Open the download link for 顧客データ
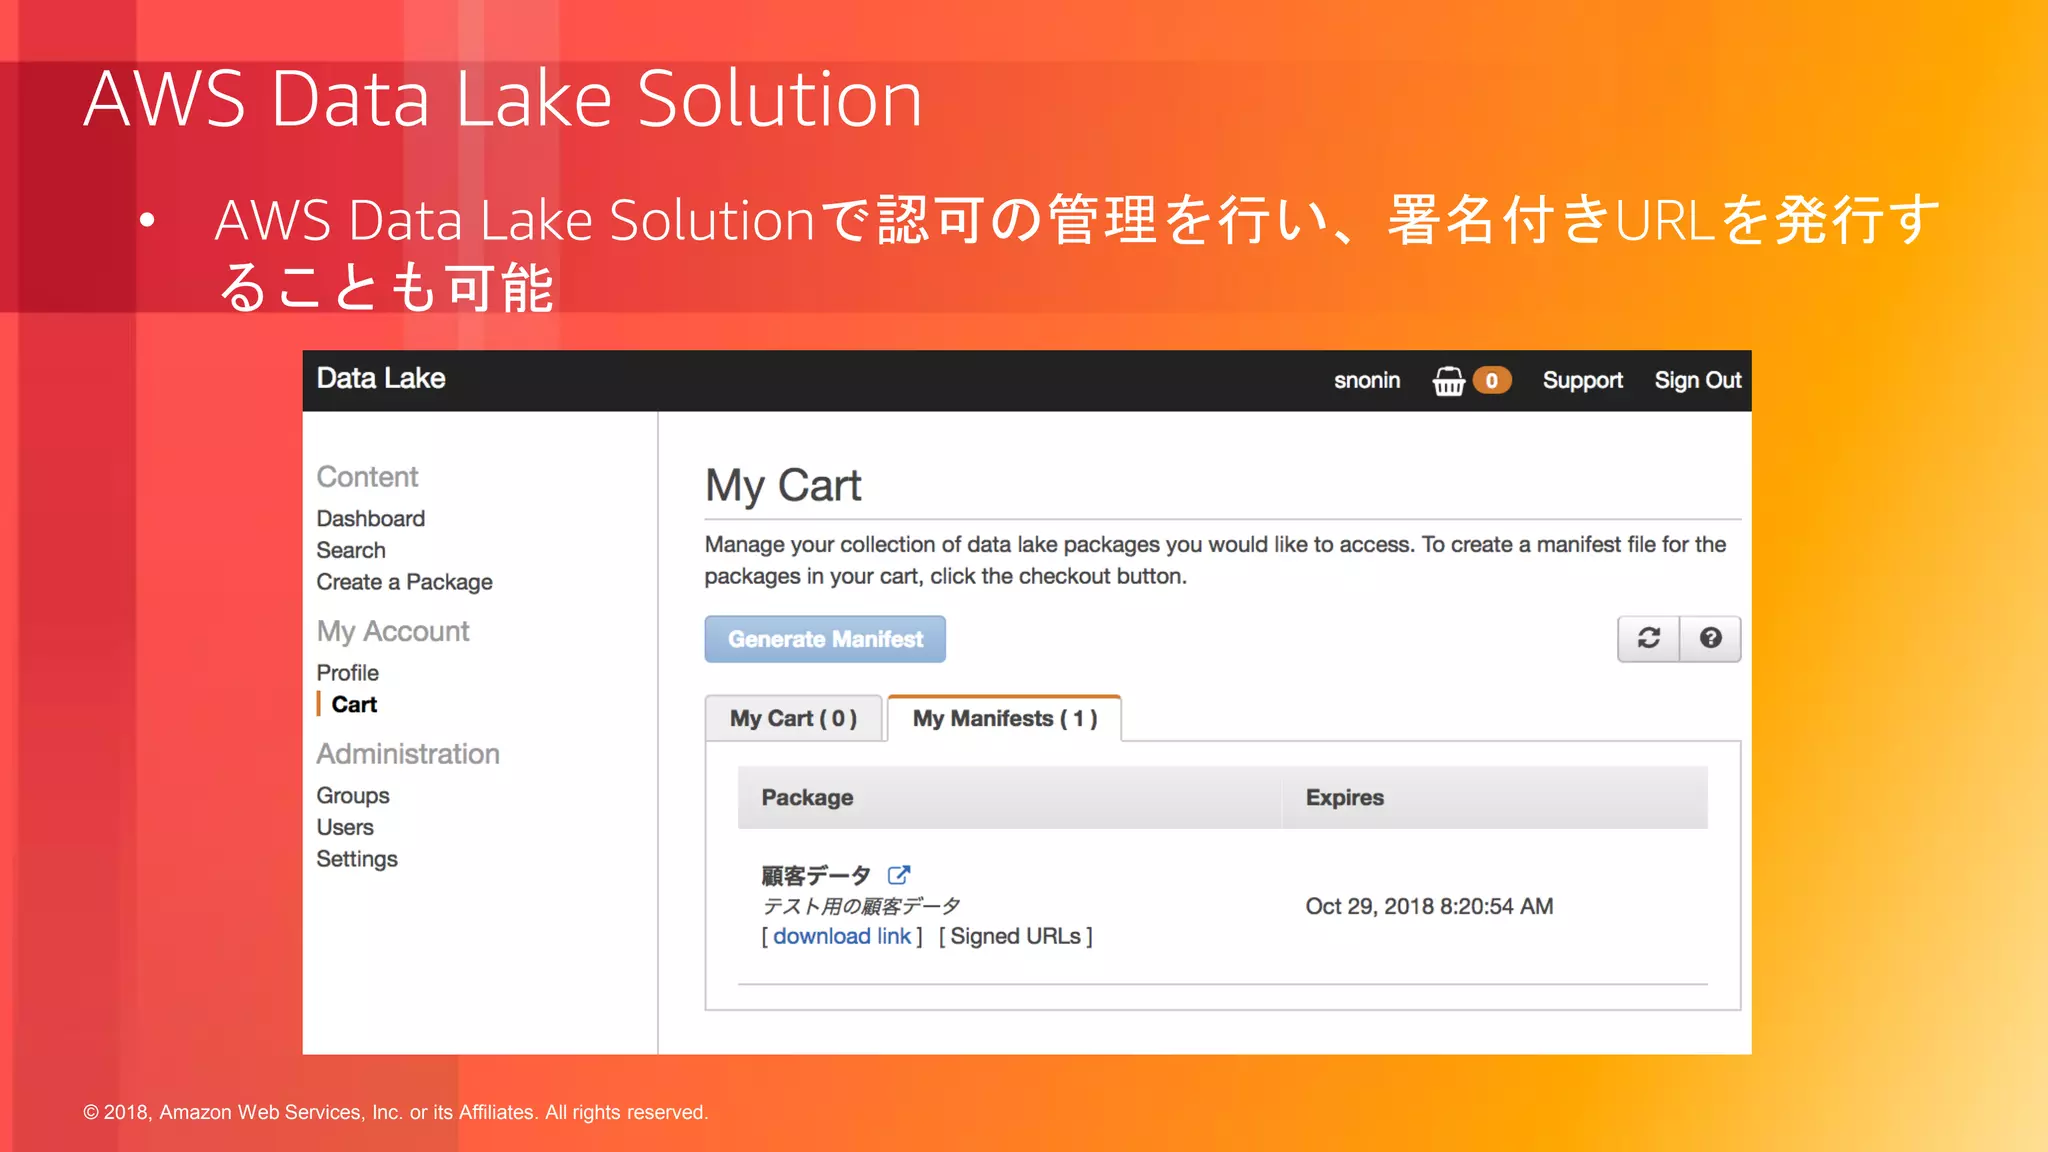This screenshot has height=1152, width=2048. click(842, 936)
